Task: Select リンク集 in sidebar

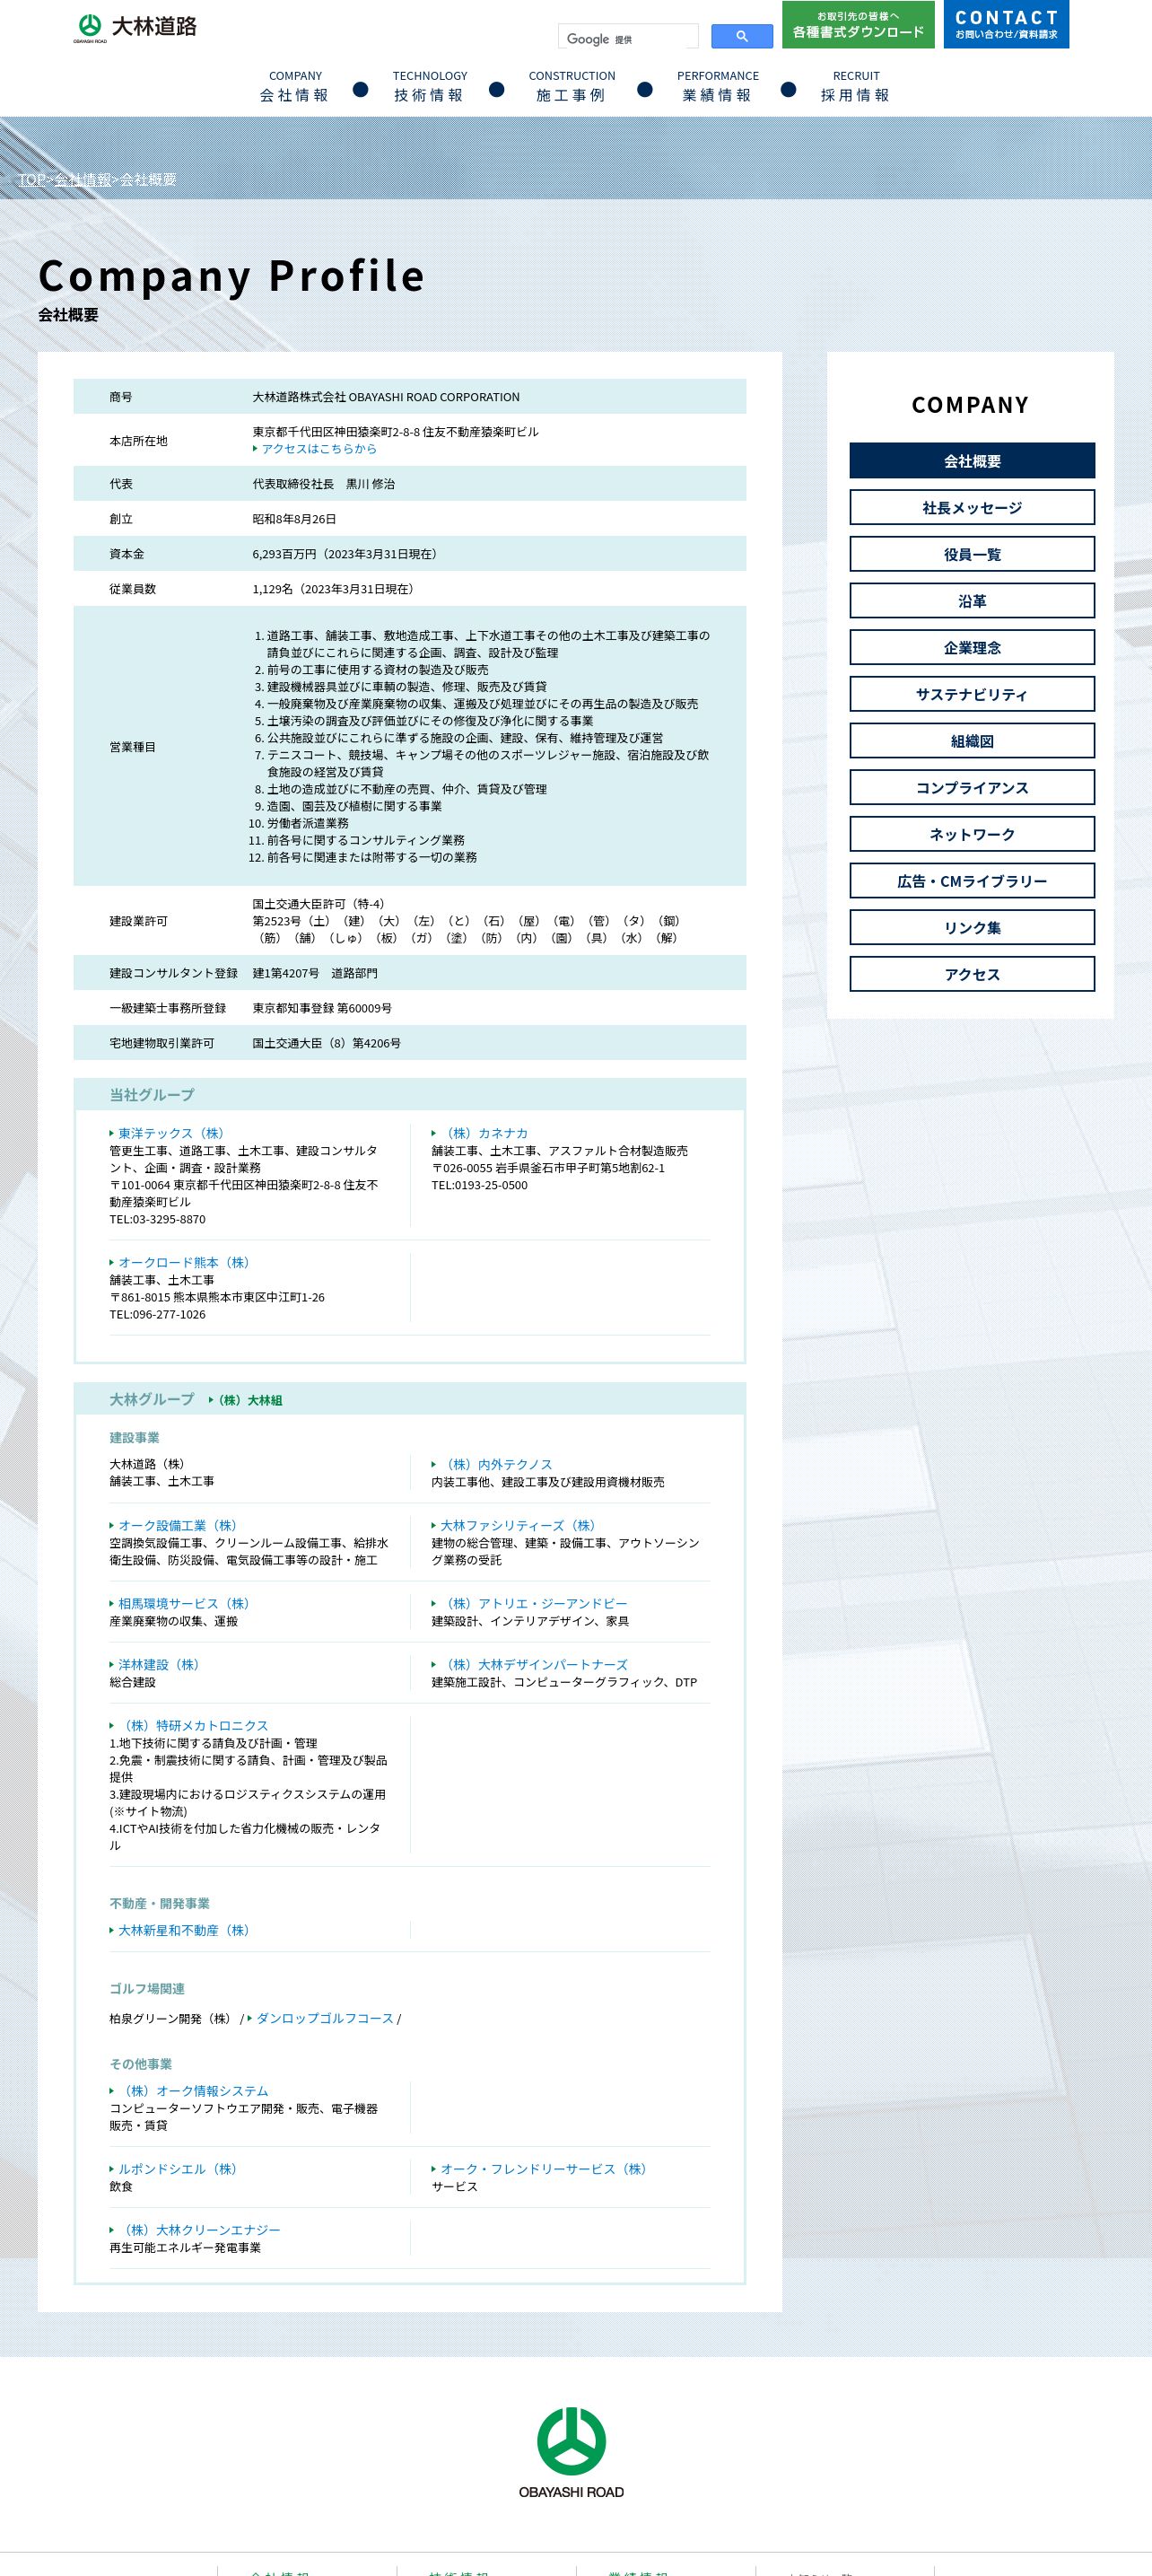Action: [x=972, y=927]
